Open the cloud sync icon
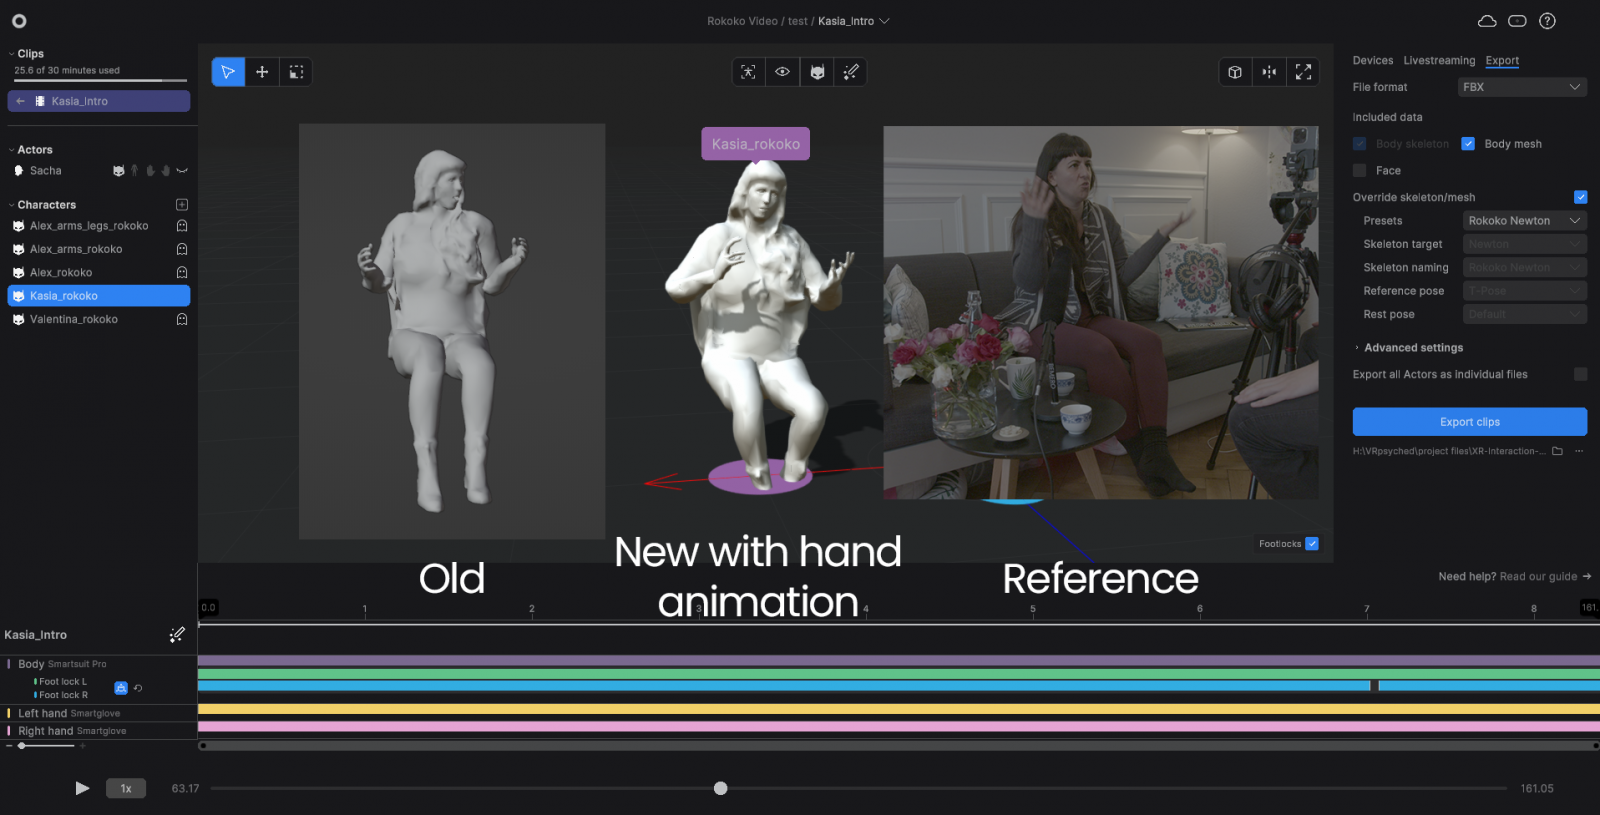The image size is (1600, 815). coord(1487,21)
